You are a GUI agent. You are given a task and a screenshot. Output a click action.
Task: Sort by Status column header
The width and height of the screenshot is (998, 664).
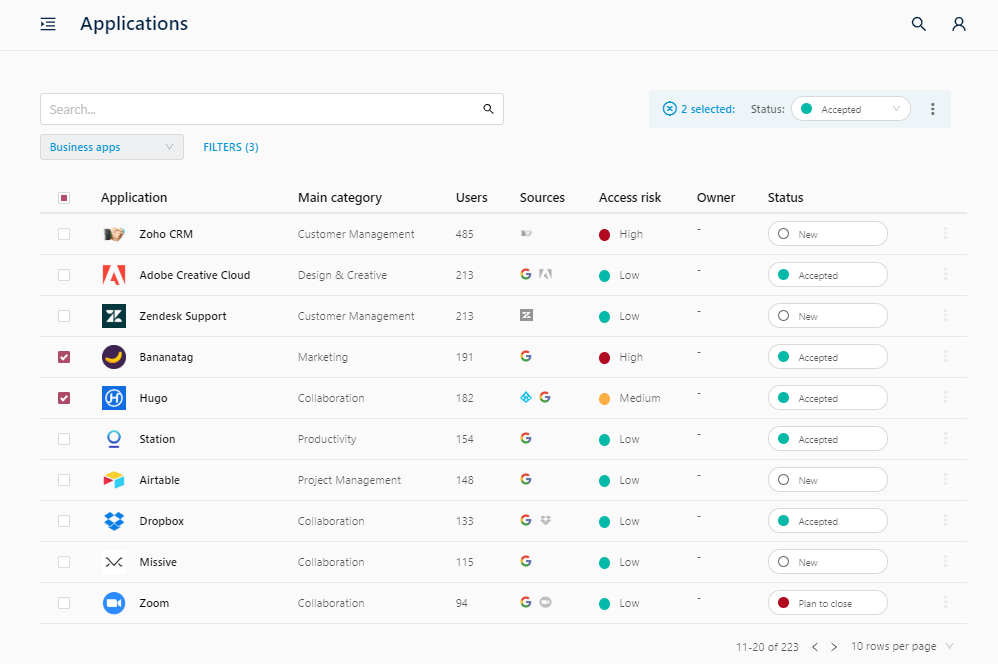(x=785, y=197)
